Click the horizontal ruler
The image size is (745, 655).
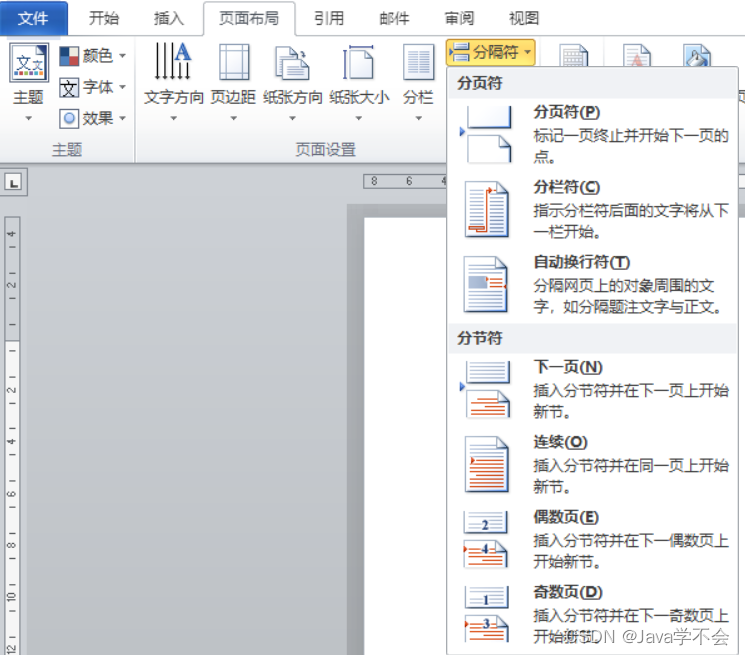click(x=405, y=181)
